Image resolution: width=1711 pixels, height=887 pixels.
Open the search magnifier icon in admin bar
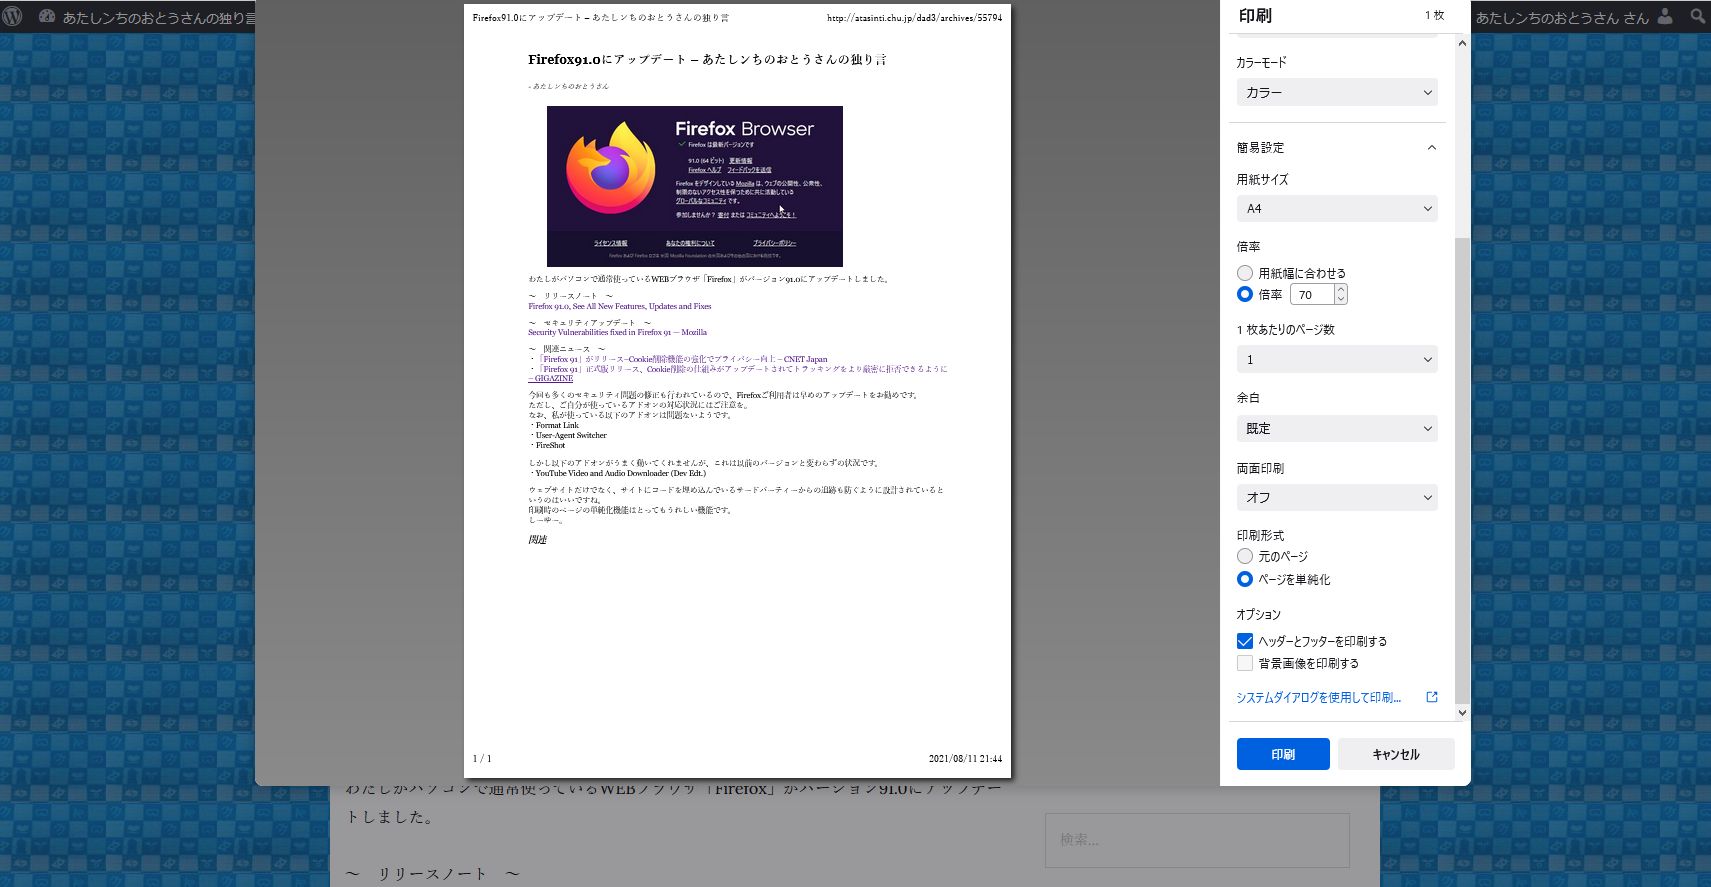(1698, 16)
